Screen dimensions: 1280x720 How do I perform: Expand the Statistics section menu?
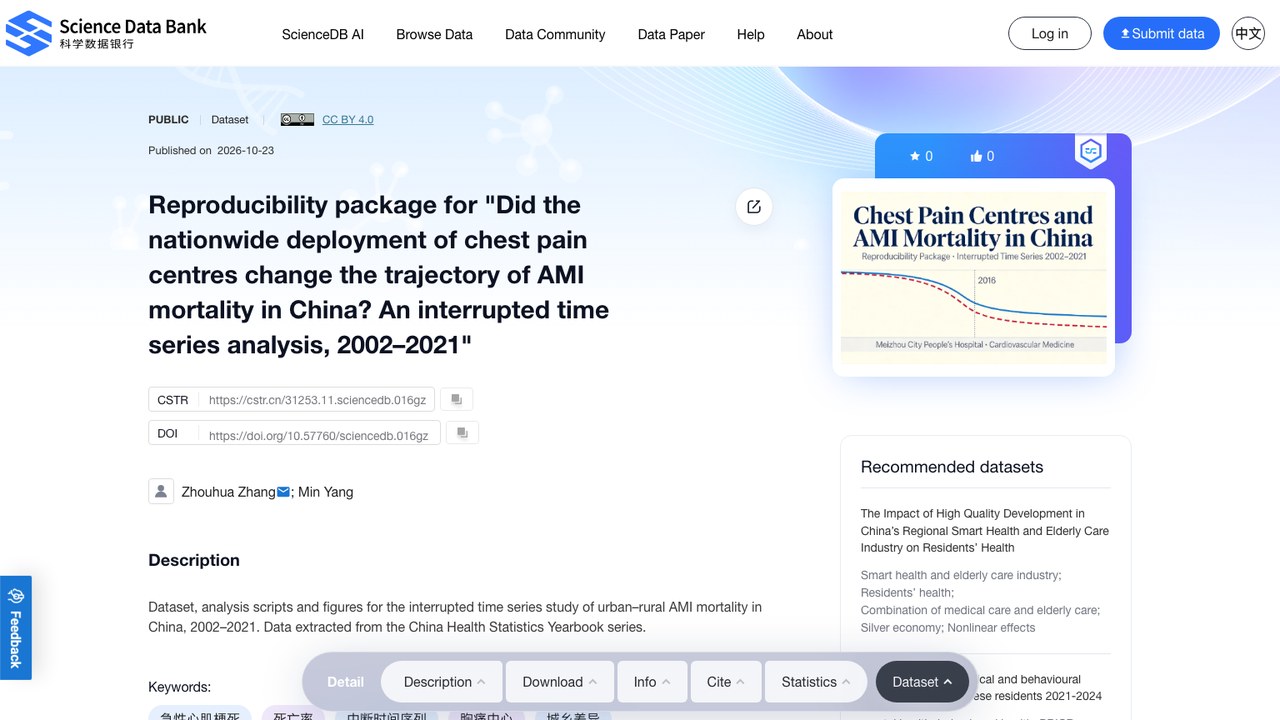pyautogui.click(x=816, y=682)
